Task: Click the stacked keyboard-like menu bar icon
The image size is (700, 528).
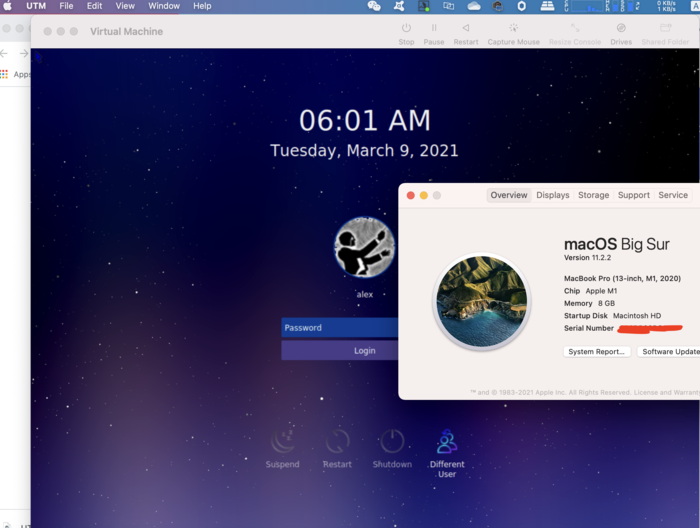Action: (547, 6)
